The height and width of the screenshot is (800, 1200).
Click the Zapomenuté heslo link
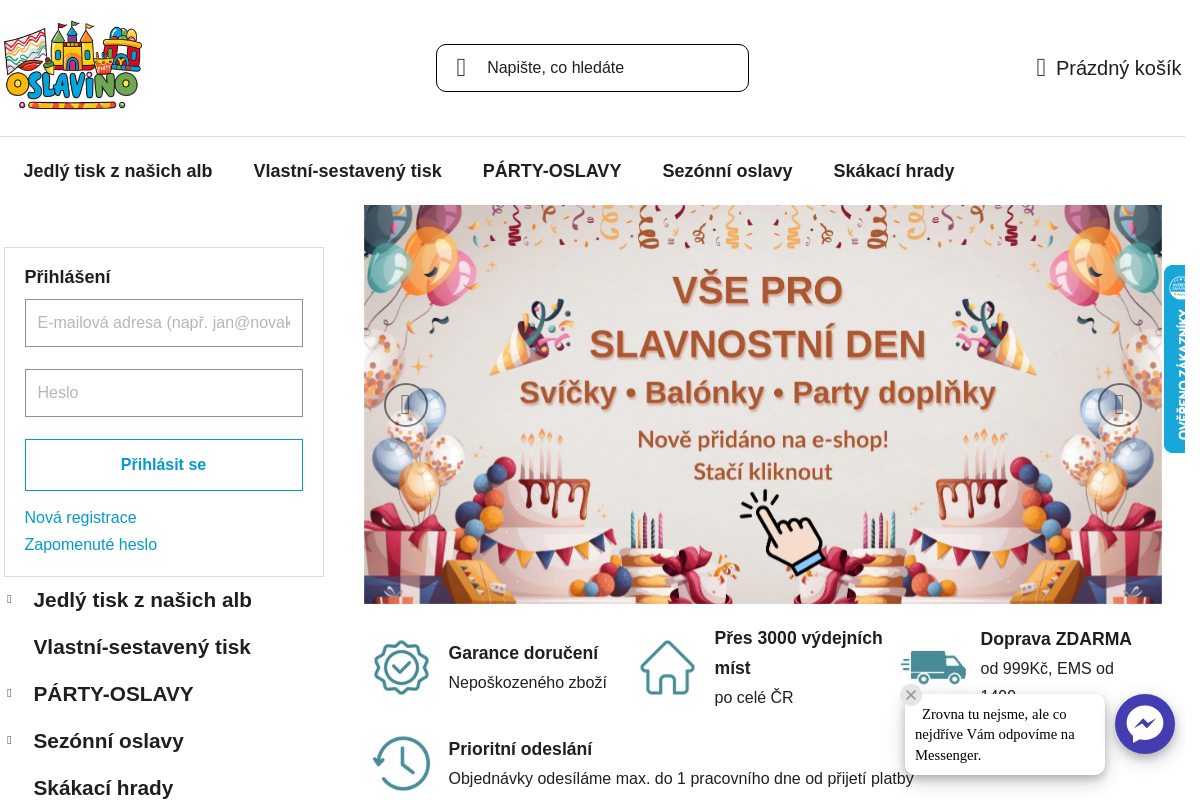[x=90, y=545]
